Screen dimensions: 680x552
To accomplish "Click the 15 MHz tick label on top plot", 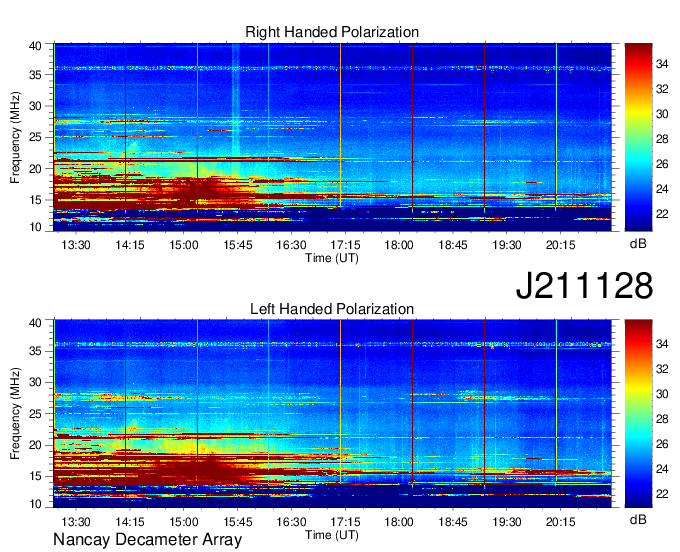I will pyautogui.click(x=35, y=200).
